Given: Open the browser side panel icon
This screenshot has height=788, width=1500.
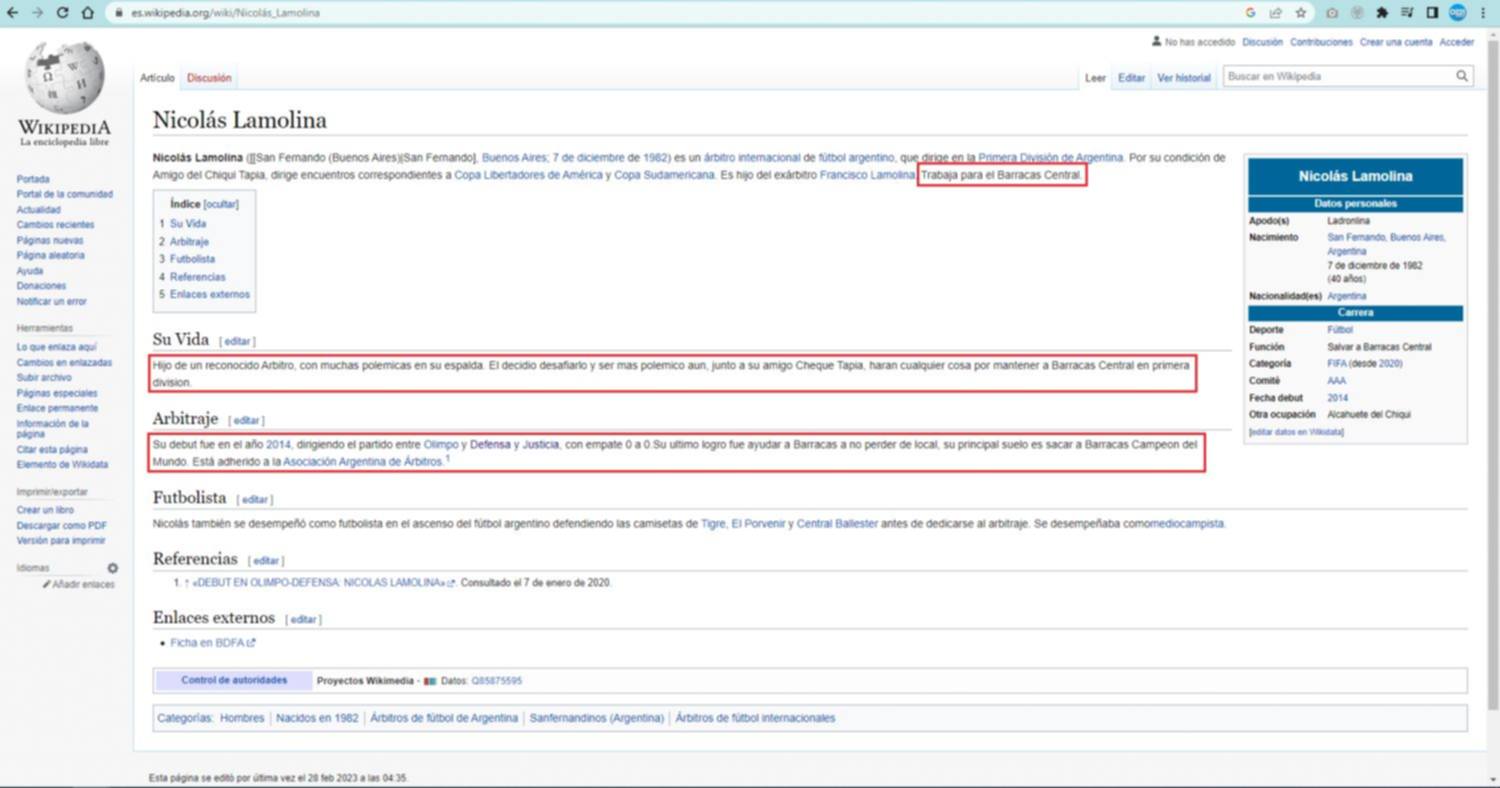Looking at the screenshot, I should pyautogui.click(x=1432, y=13).
